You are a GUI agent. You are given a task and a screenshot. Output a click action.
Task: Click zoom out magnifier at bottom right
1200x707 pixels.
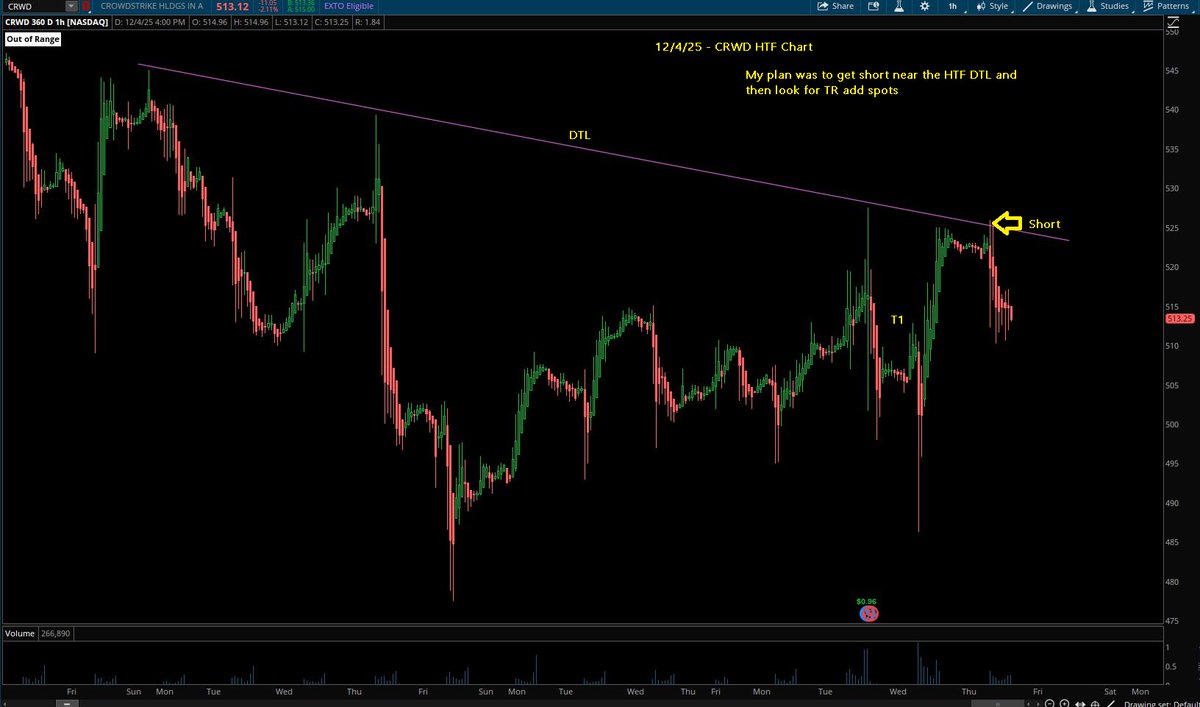pyautogui.click(x=1049, y=704)
